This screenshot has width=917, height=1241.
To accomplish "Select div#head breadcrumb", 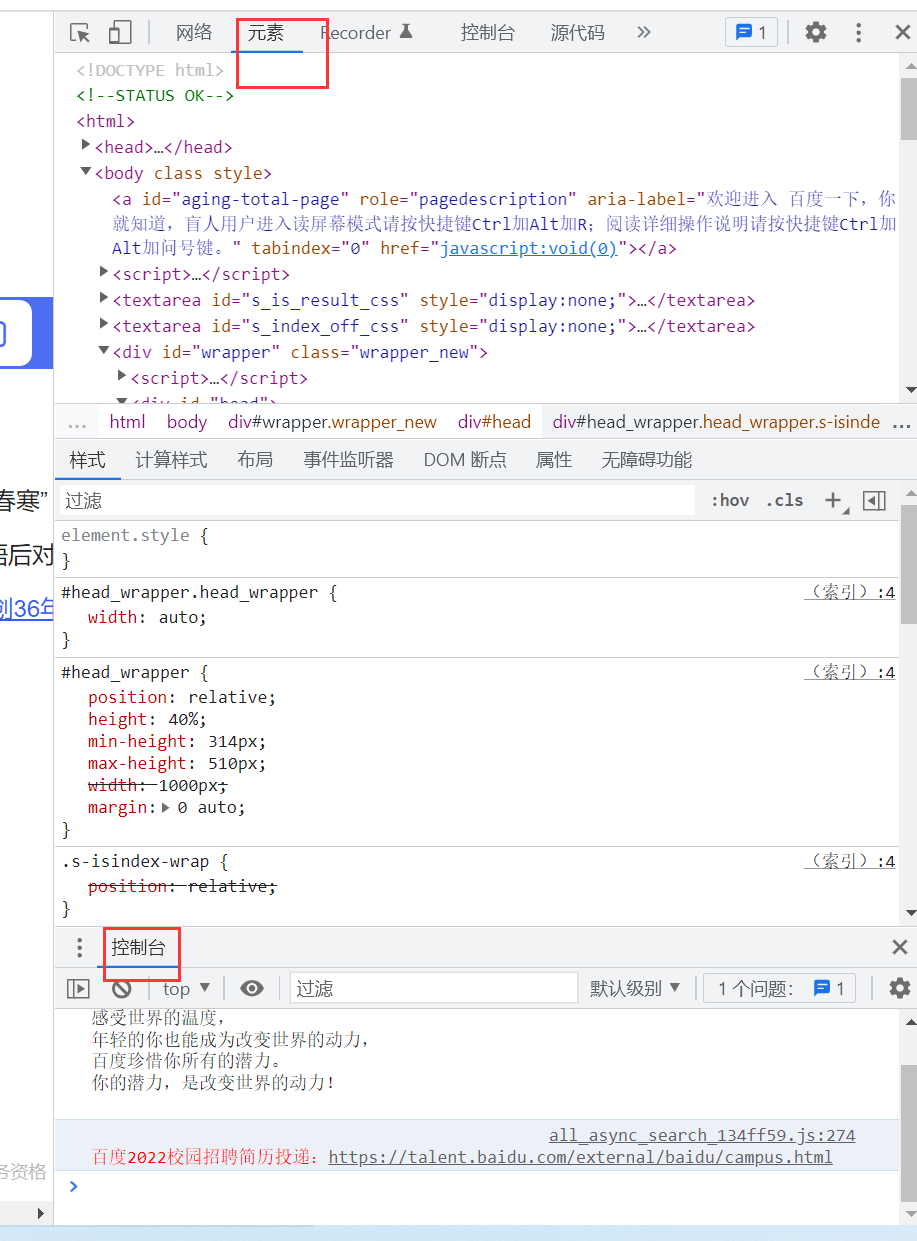I will click(495, 422).
